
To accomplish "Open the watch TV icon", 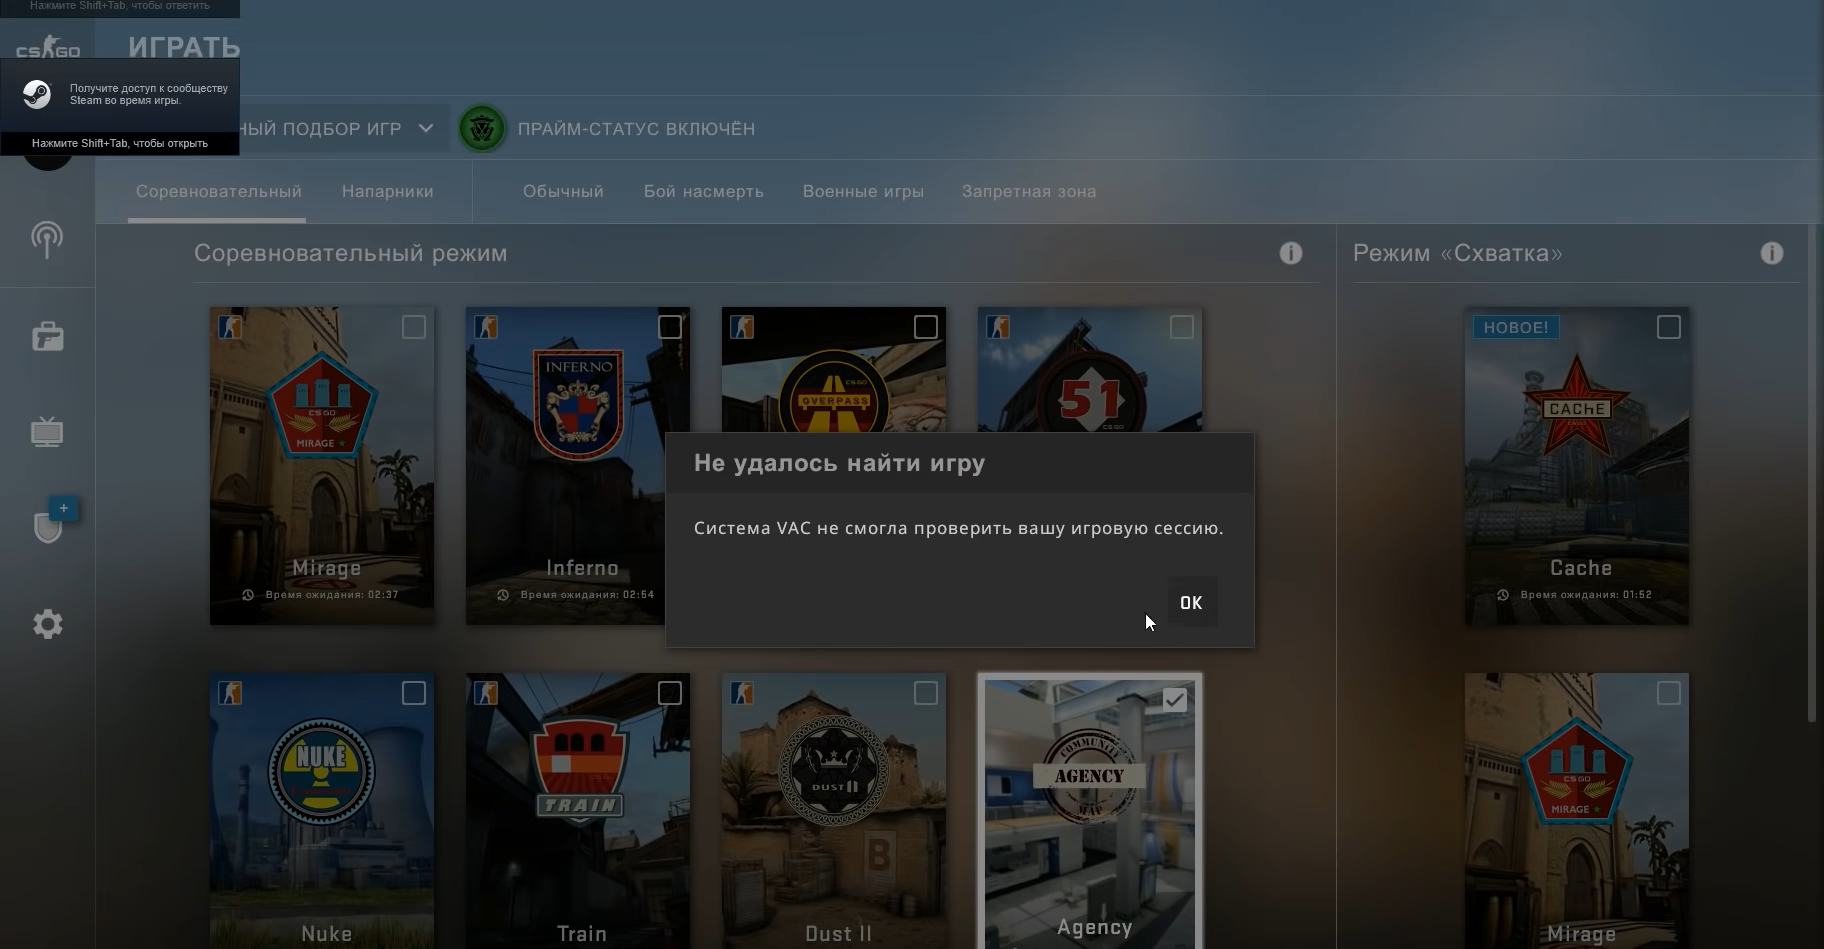I will tap(47, 432).
